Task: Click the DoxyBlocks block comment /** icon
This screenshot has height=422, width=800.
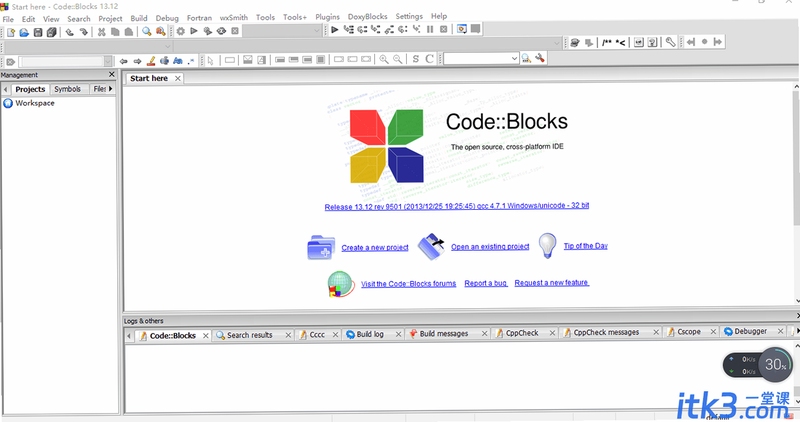Action: tap(606, 42)
